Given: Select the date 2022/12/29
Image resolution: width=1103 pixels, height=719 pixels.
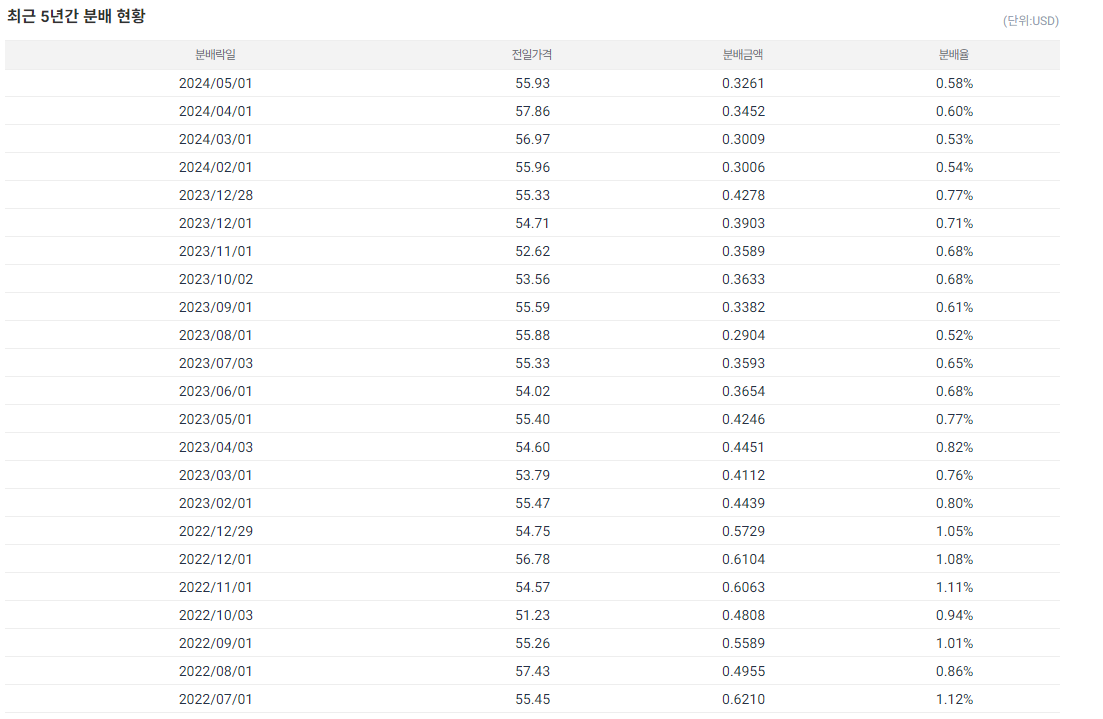Looking at the screenshot, I should pos(216,531).
